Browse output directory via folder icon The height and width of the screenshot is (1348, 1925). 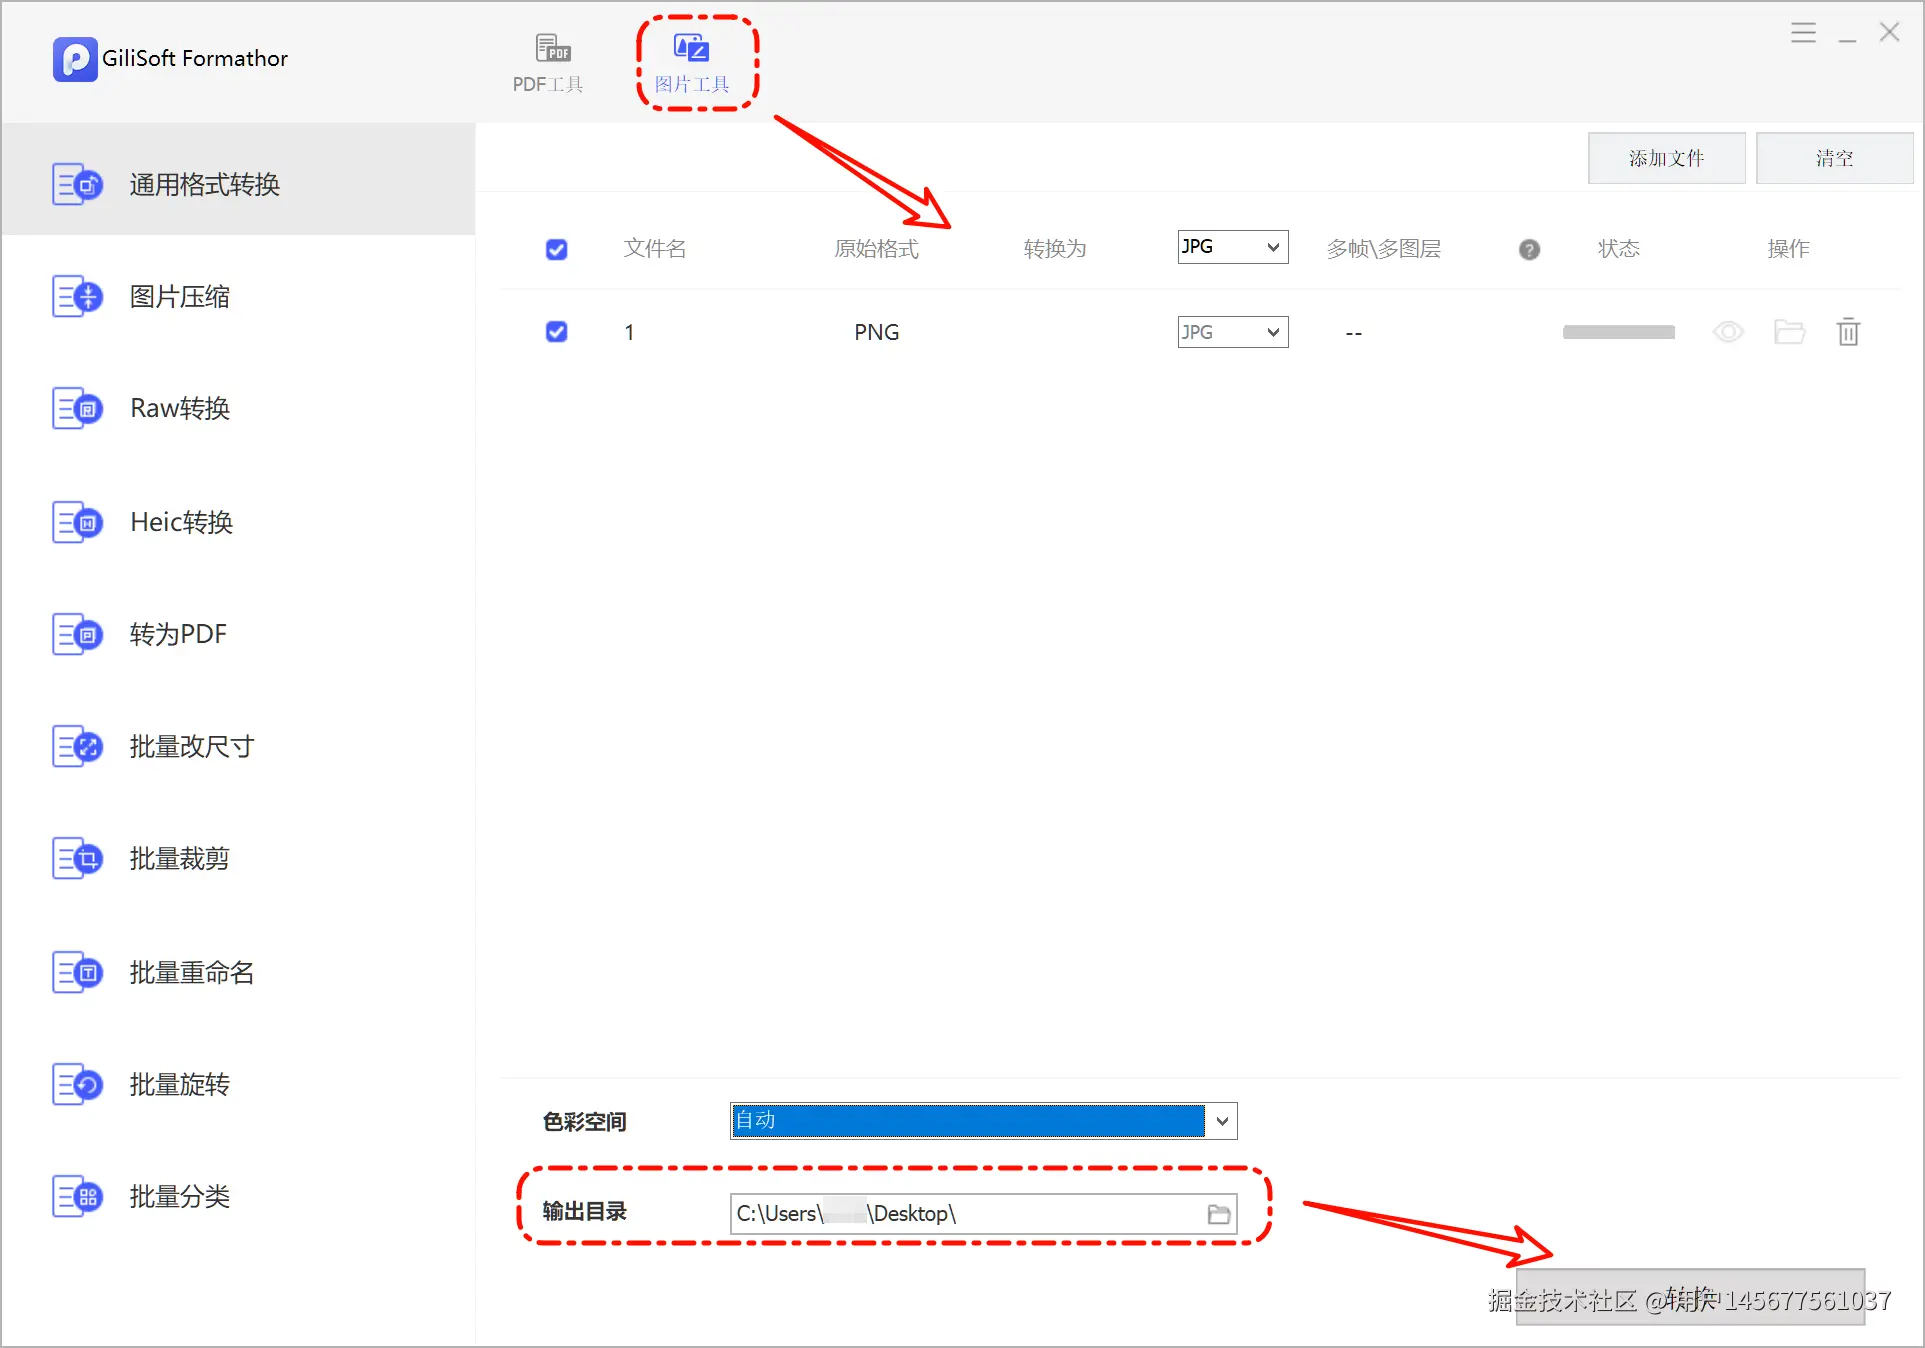[x=1218, y=1214]
